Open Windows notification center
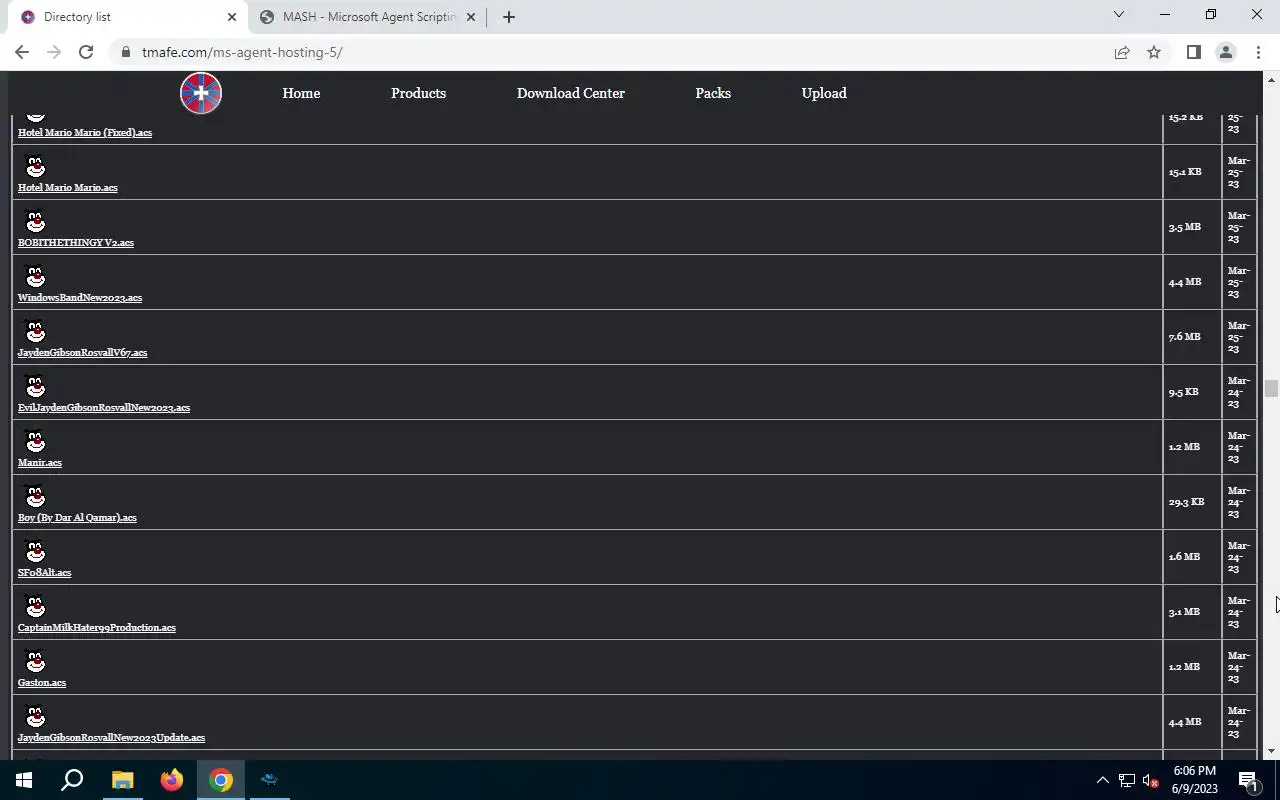The image size is (1280, 800). click(1249, 780)
